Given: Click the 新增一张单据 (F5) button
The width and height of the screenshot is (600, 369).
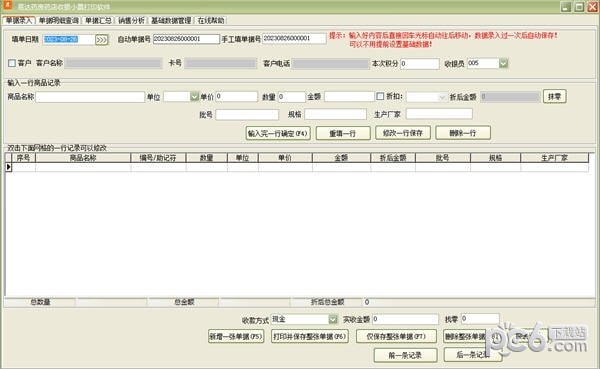Looking at the screenshot, I should pyautogui.click(x=236, y=336).
